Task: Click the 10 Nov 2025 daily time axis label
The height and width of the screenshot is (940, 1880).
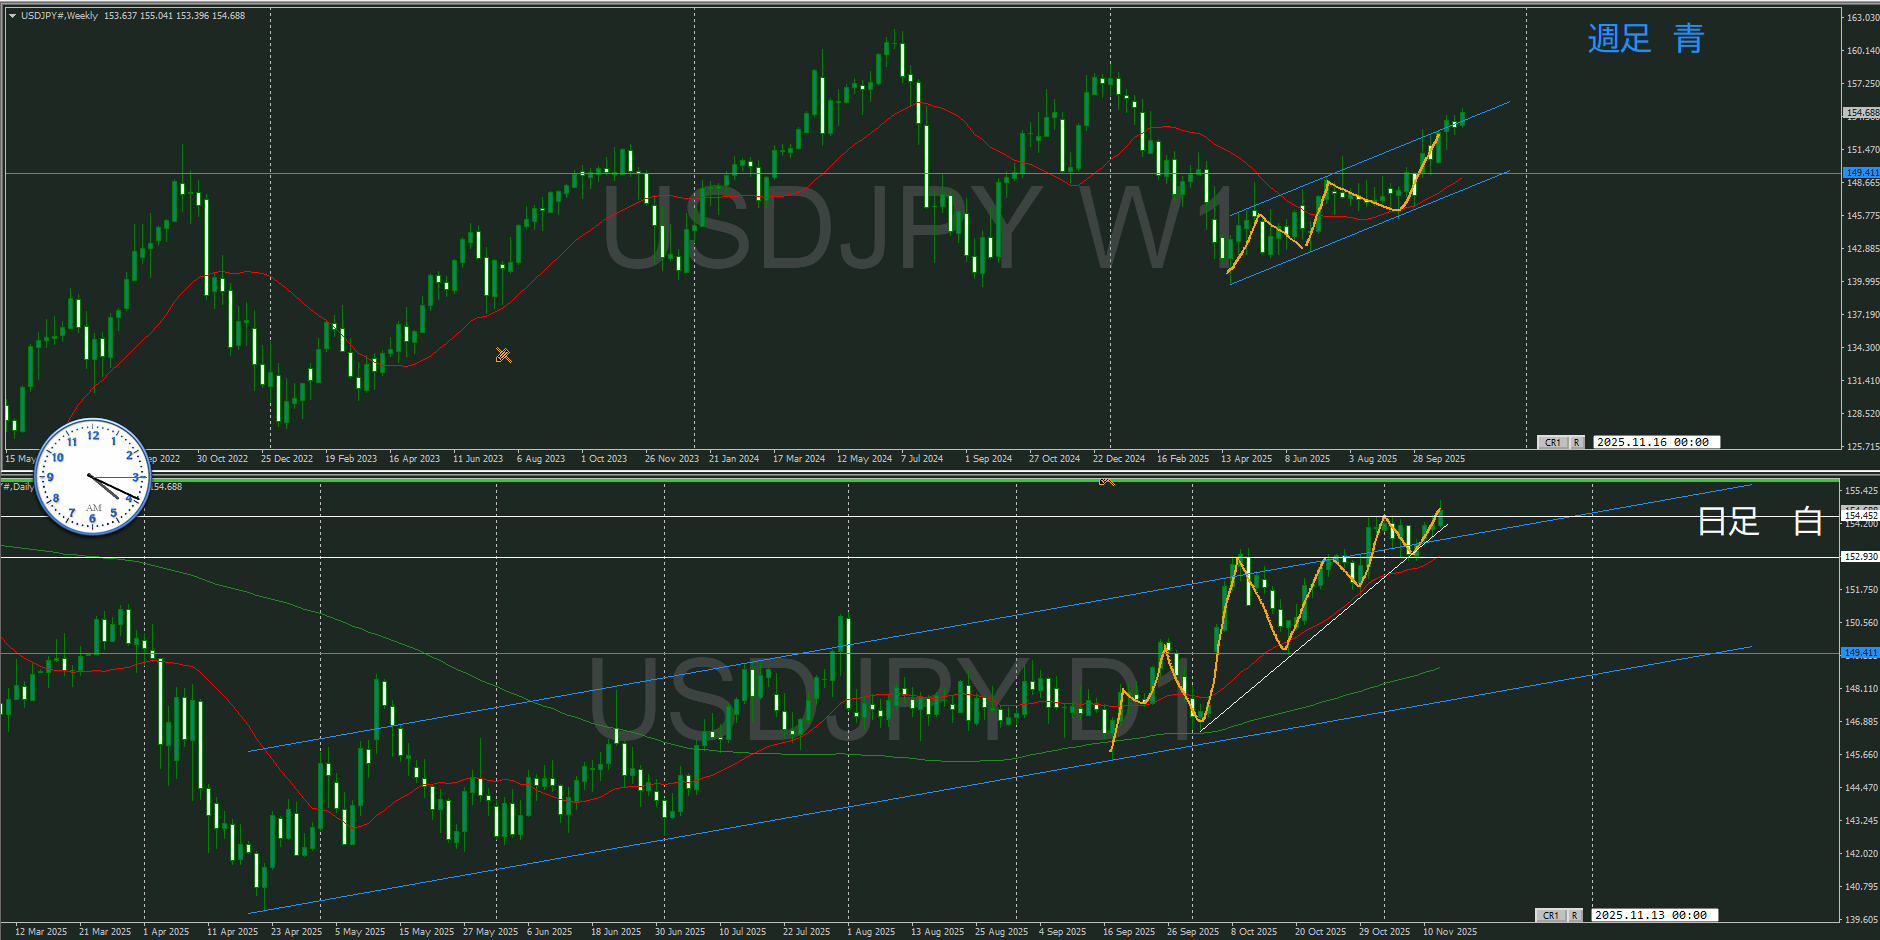Action: tap(1450, 931)
